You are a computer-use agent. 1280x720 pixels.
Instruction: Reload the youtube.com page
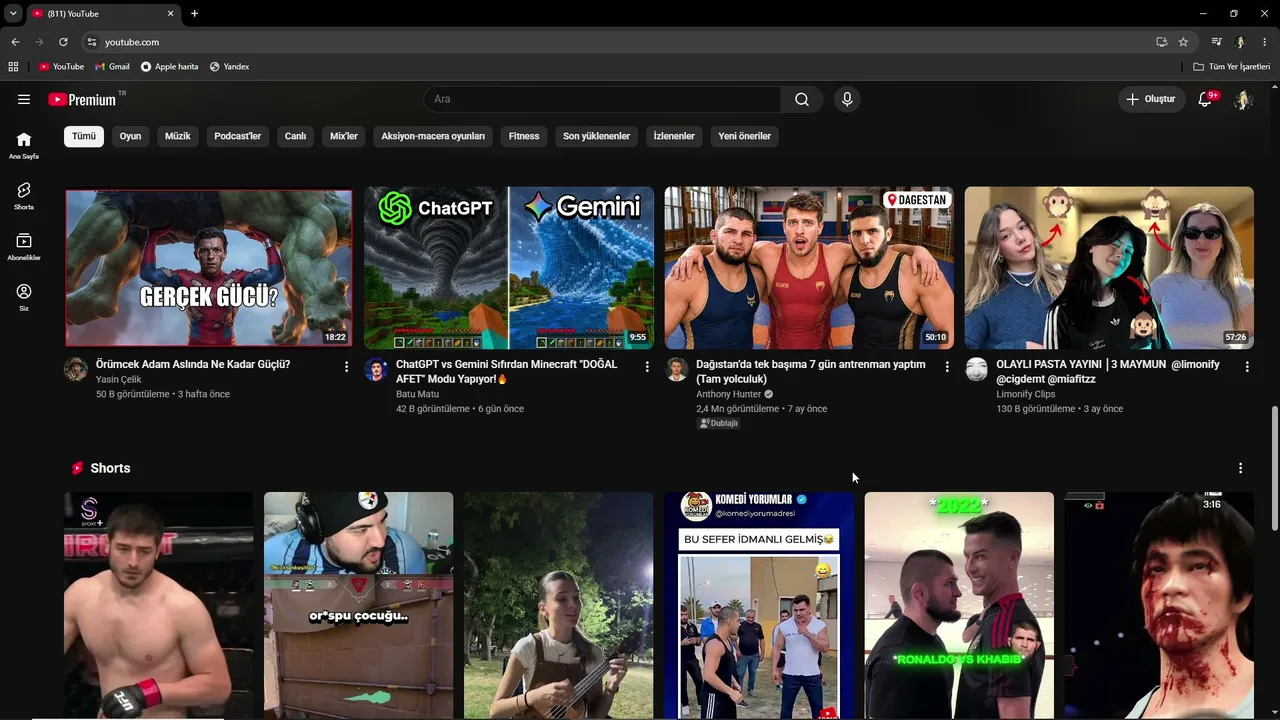click(x=63, y=42)
